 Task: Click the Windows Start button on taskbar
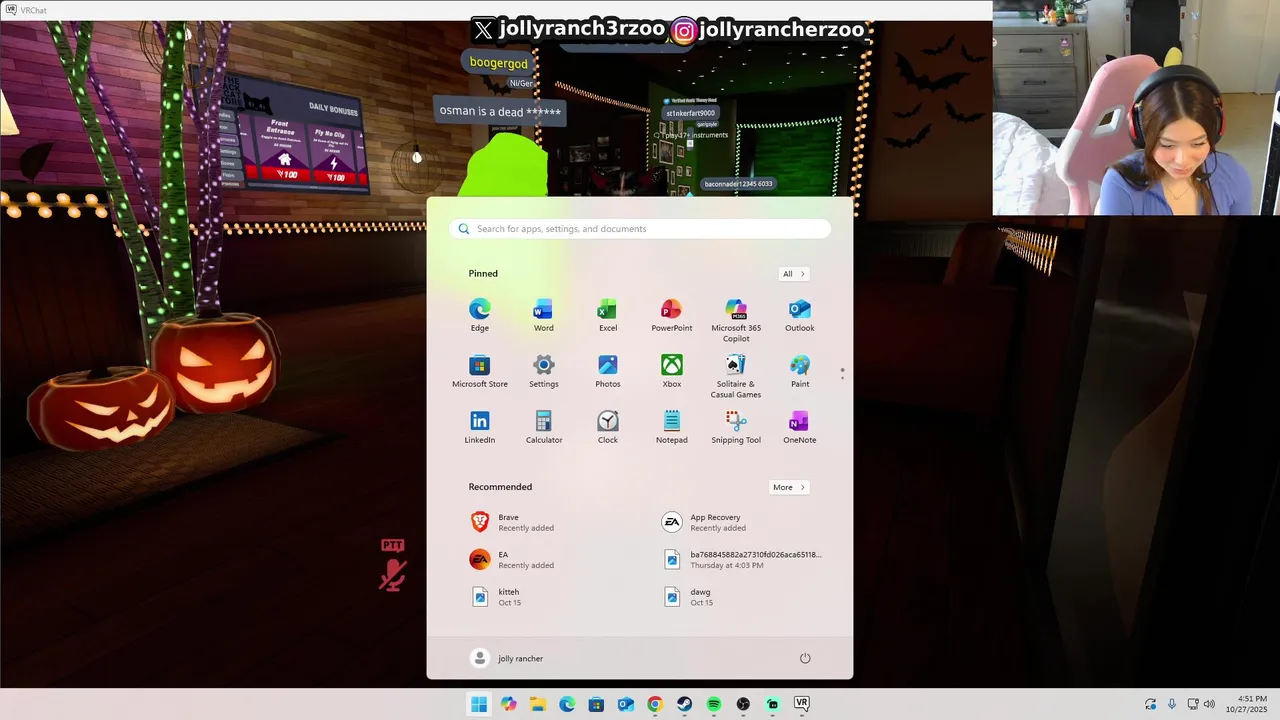[479, 704]
